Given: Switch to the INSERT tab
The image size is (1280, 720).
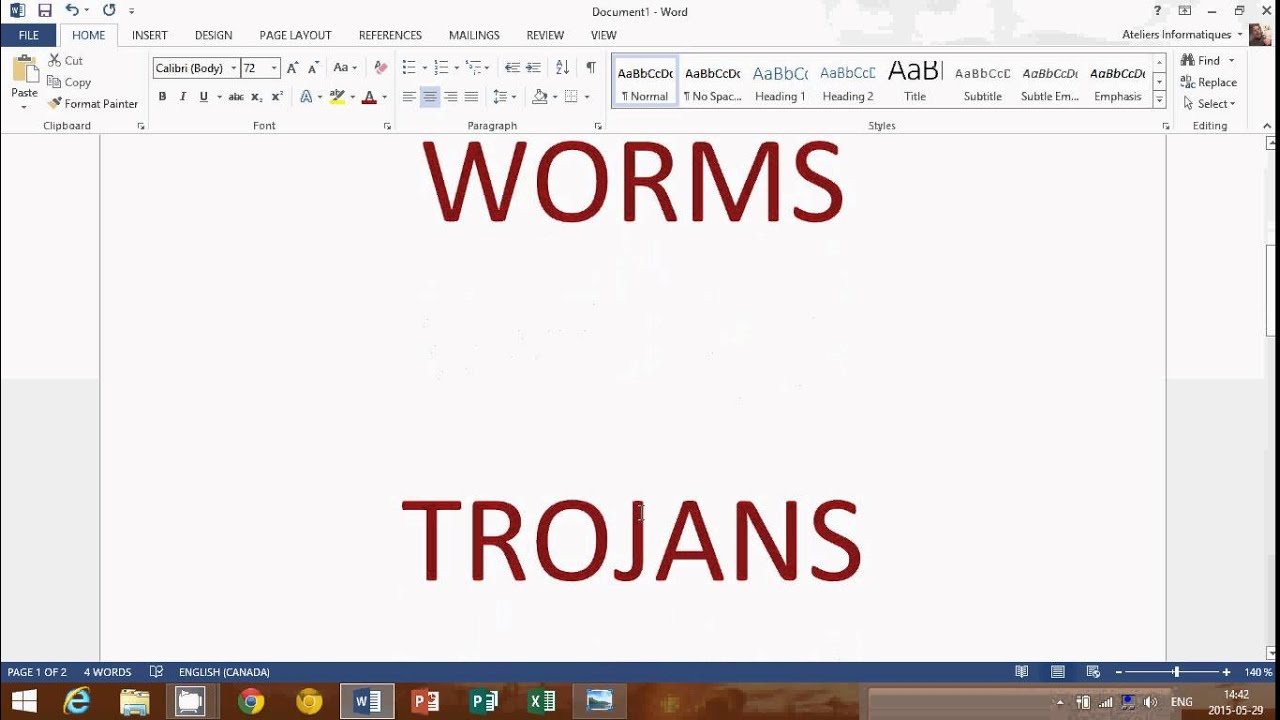Looking at the screenshot, I should 150,35.
